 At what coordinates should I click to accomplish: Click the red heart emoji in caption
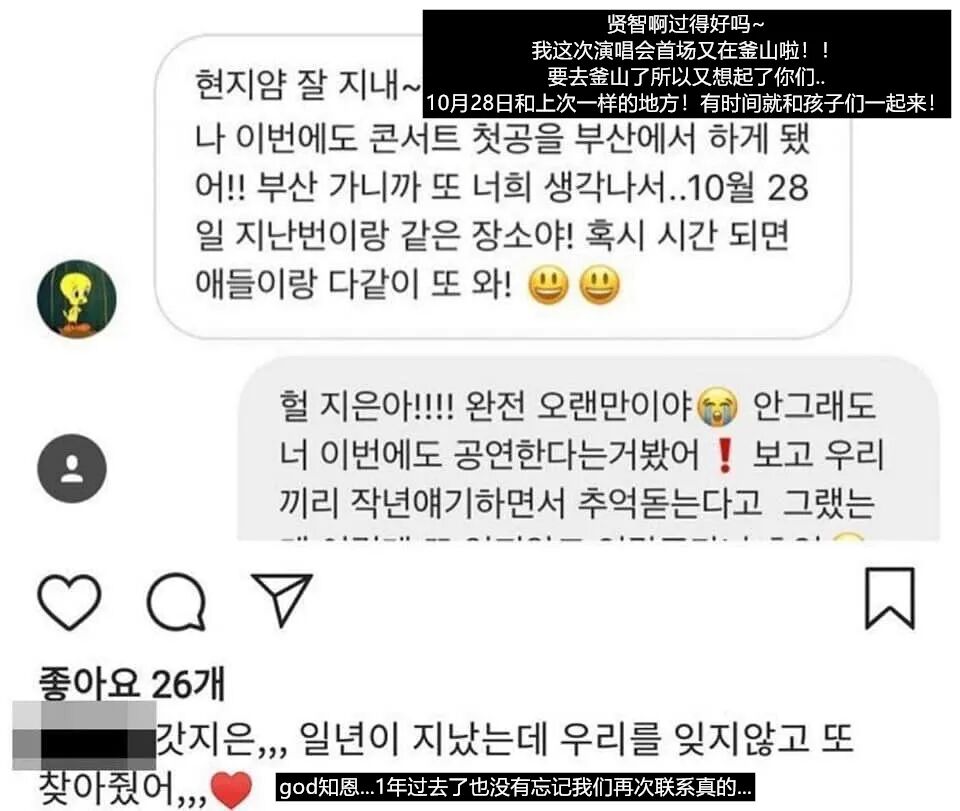(x=231, y=790)
